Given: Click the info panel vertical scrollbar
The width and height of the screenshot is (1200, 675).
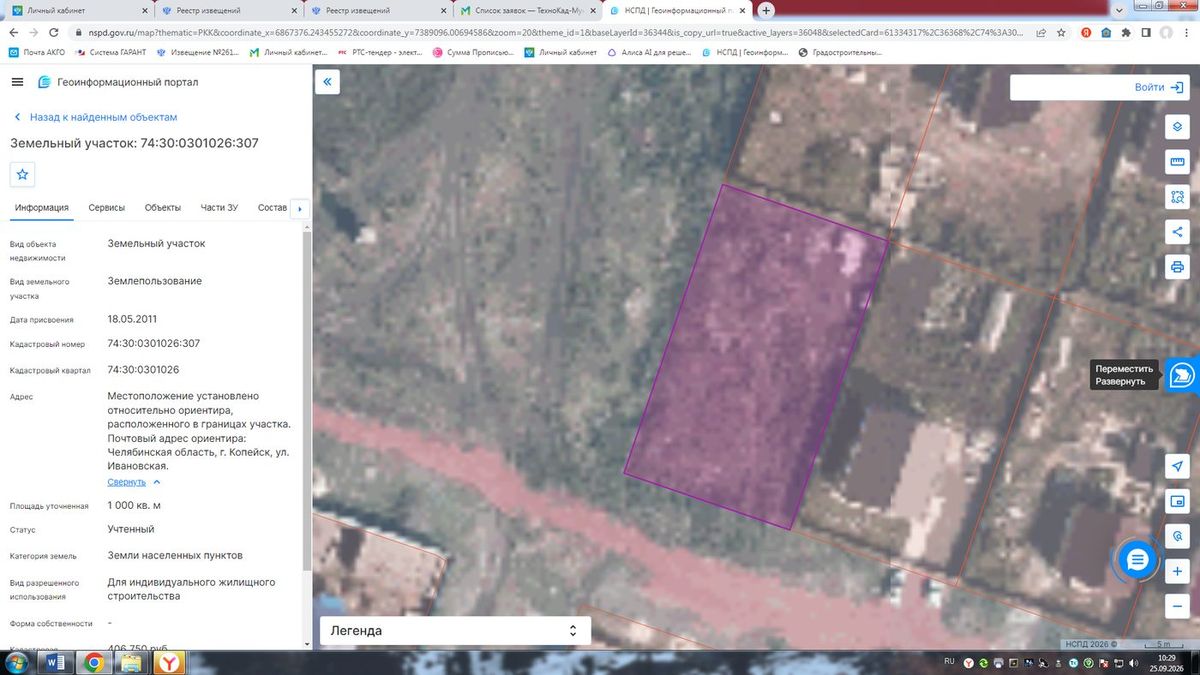Looking at the screenshot, I should [307, 400].
